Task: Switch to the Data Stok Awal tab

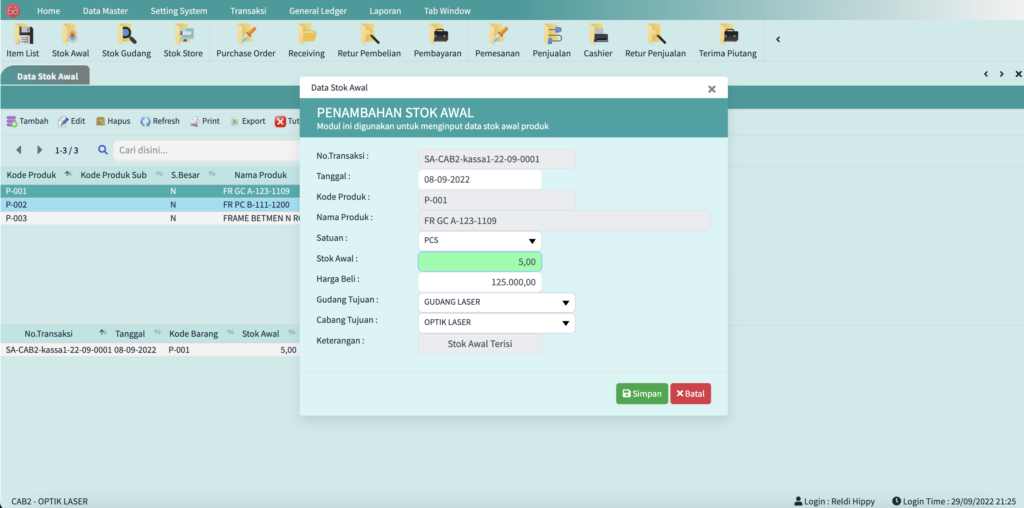Action: [x=46, y=76]
